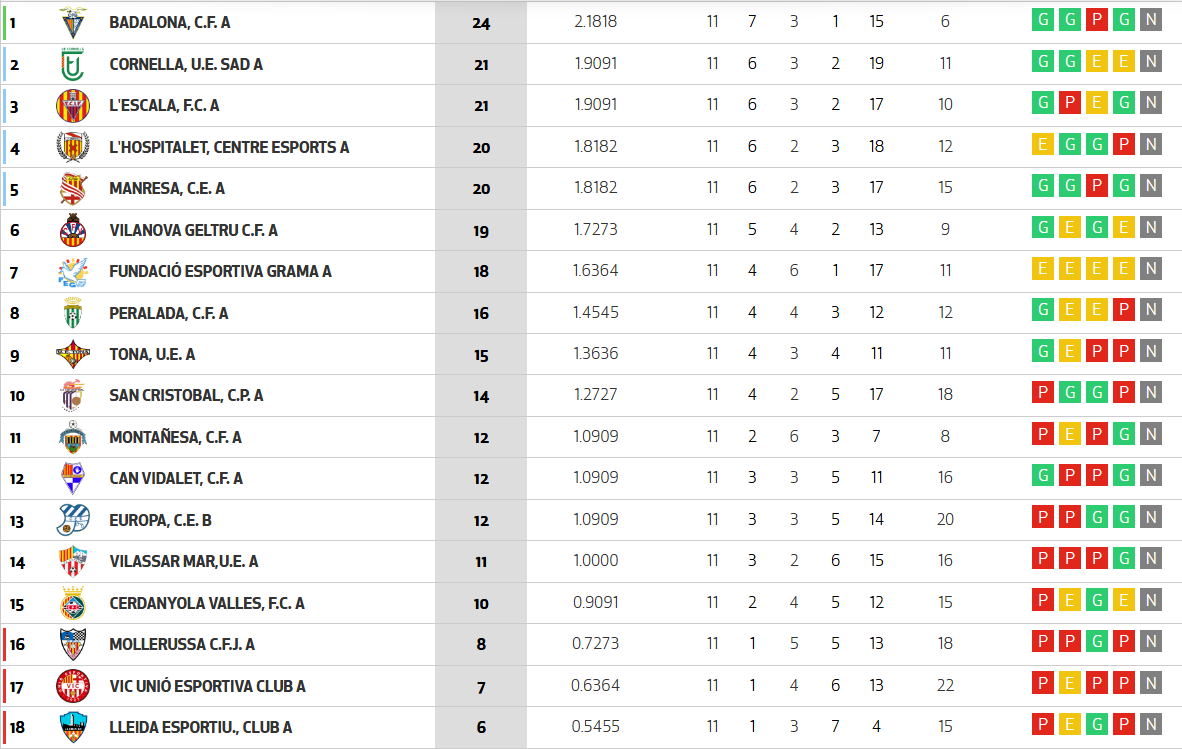1182x749 pixels.
Task: Click Cerdanyola Valles' green G result box
Action: pos(1097,601)
